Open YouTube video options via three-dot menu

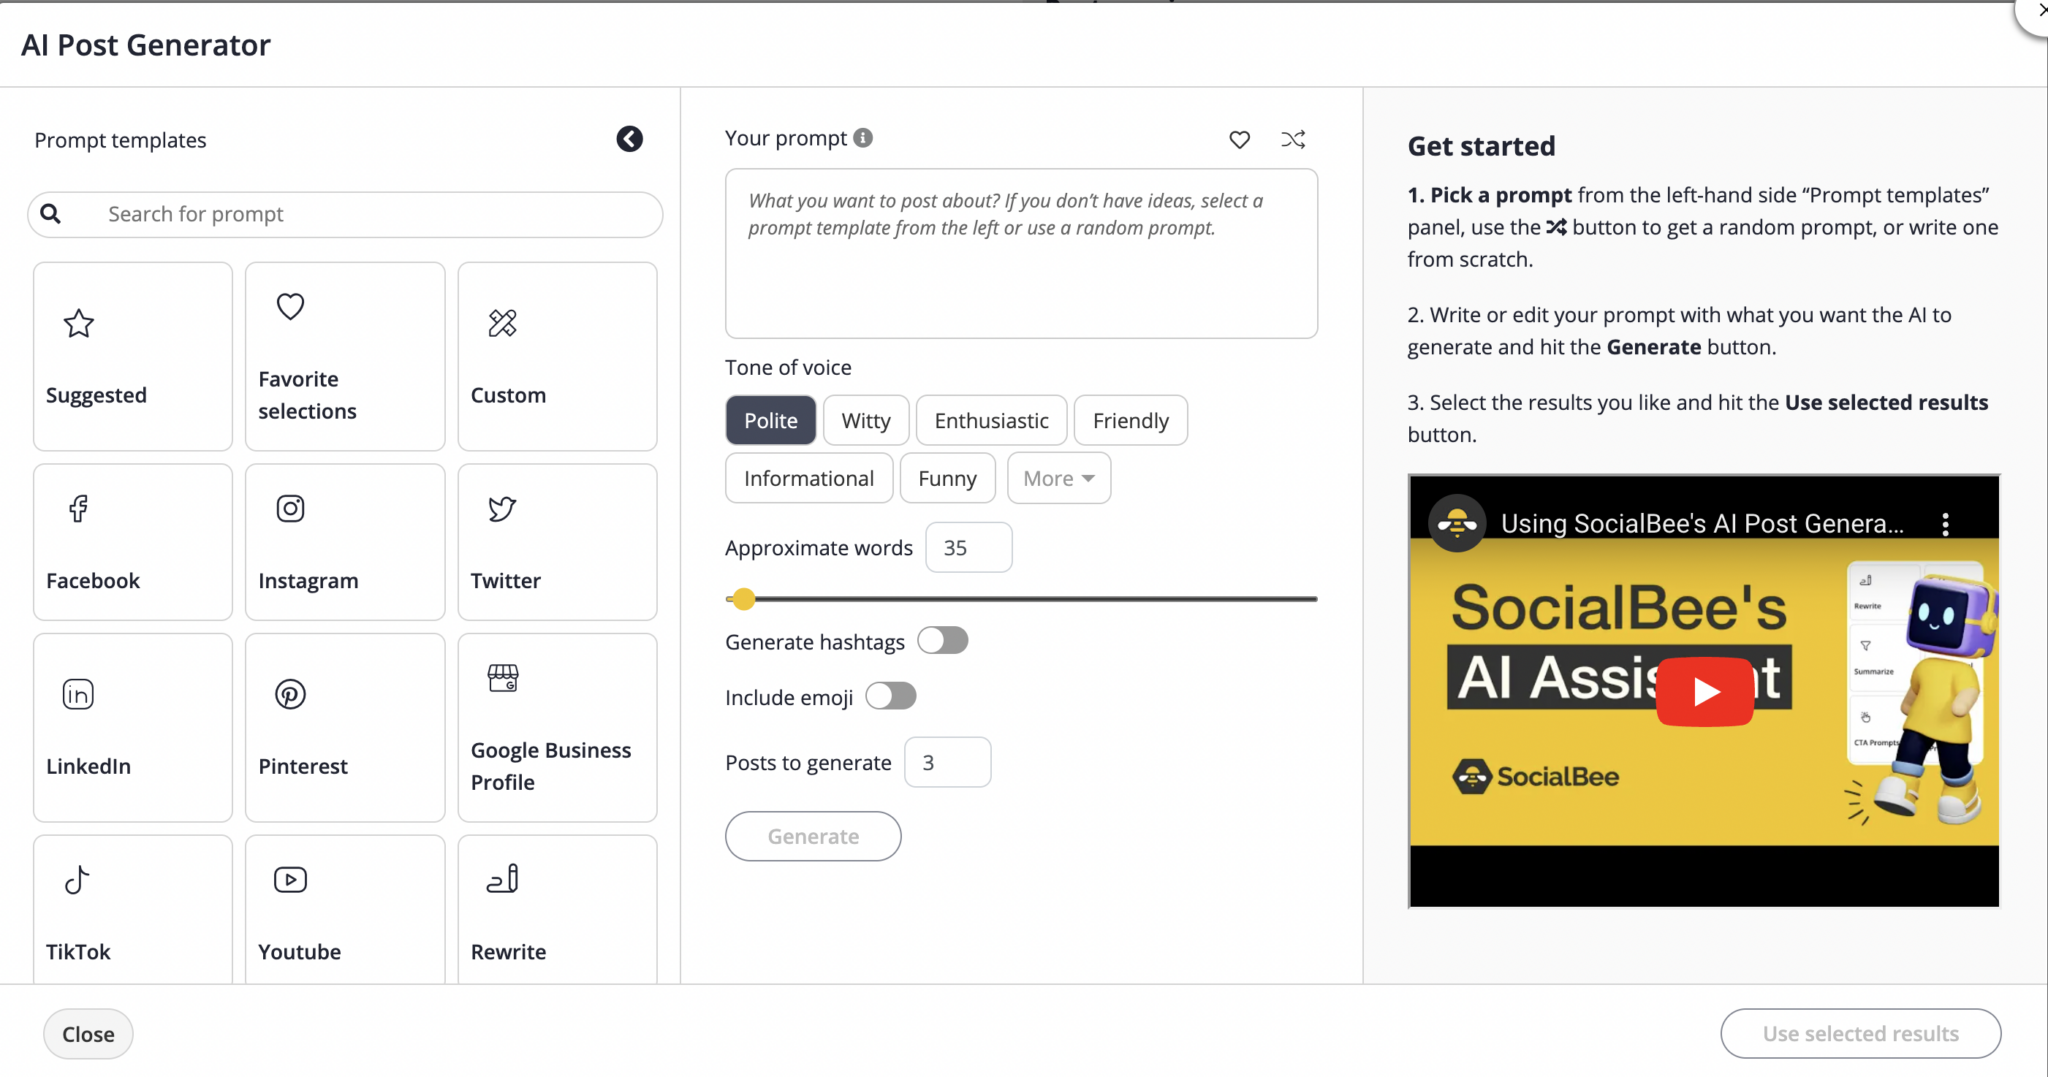(x=1944, y=522)
